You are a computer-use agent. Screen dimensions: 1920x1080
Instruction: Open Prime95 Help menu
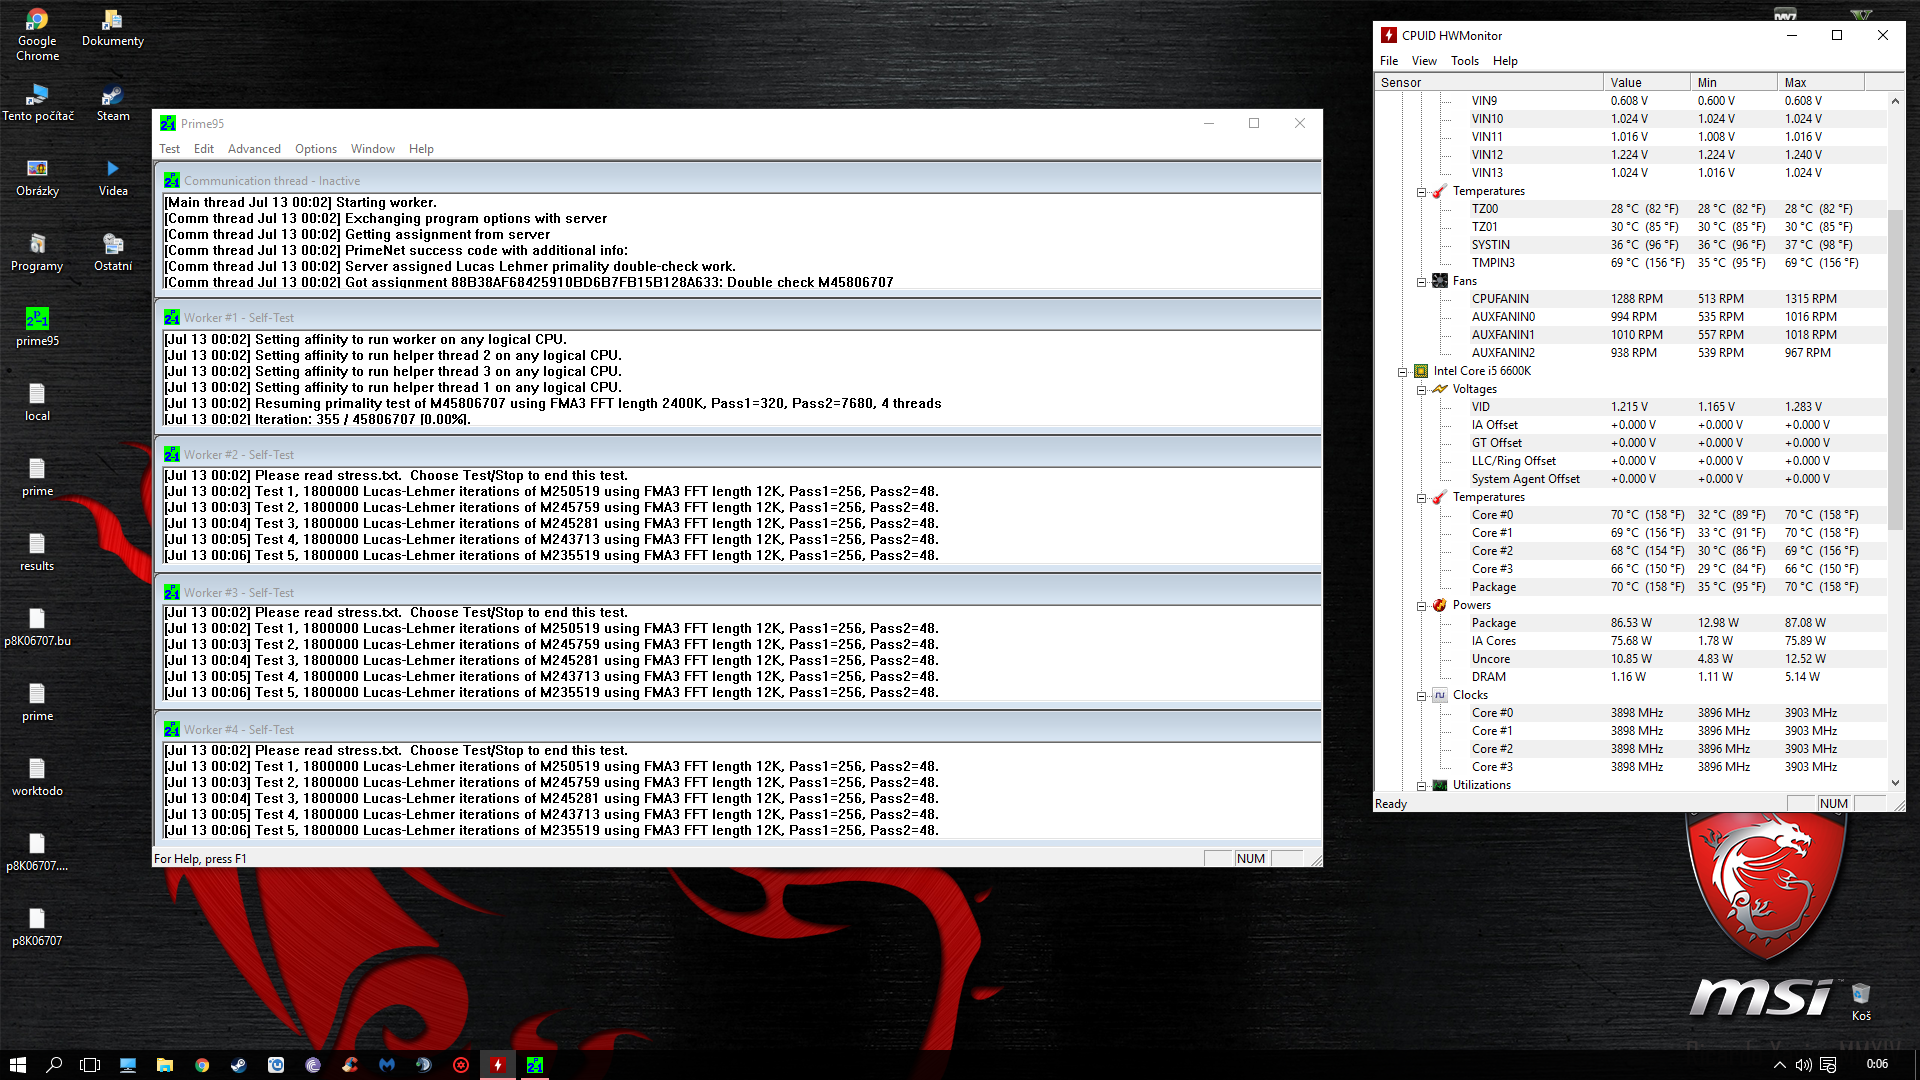[421, 149]
